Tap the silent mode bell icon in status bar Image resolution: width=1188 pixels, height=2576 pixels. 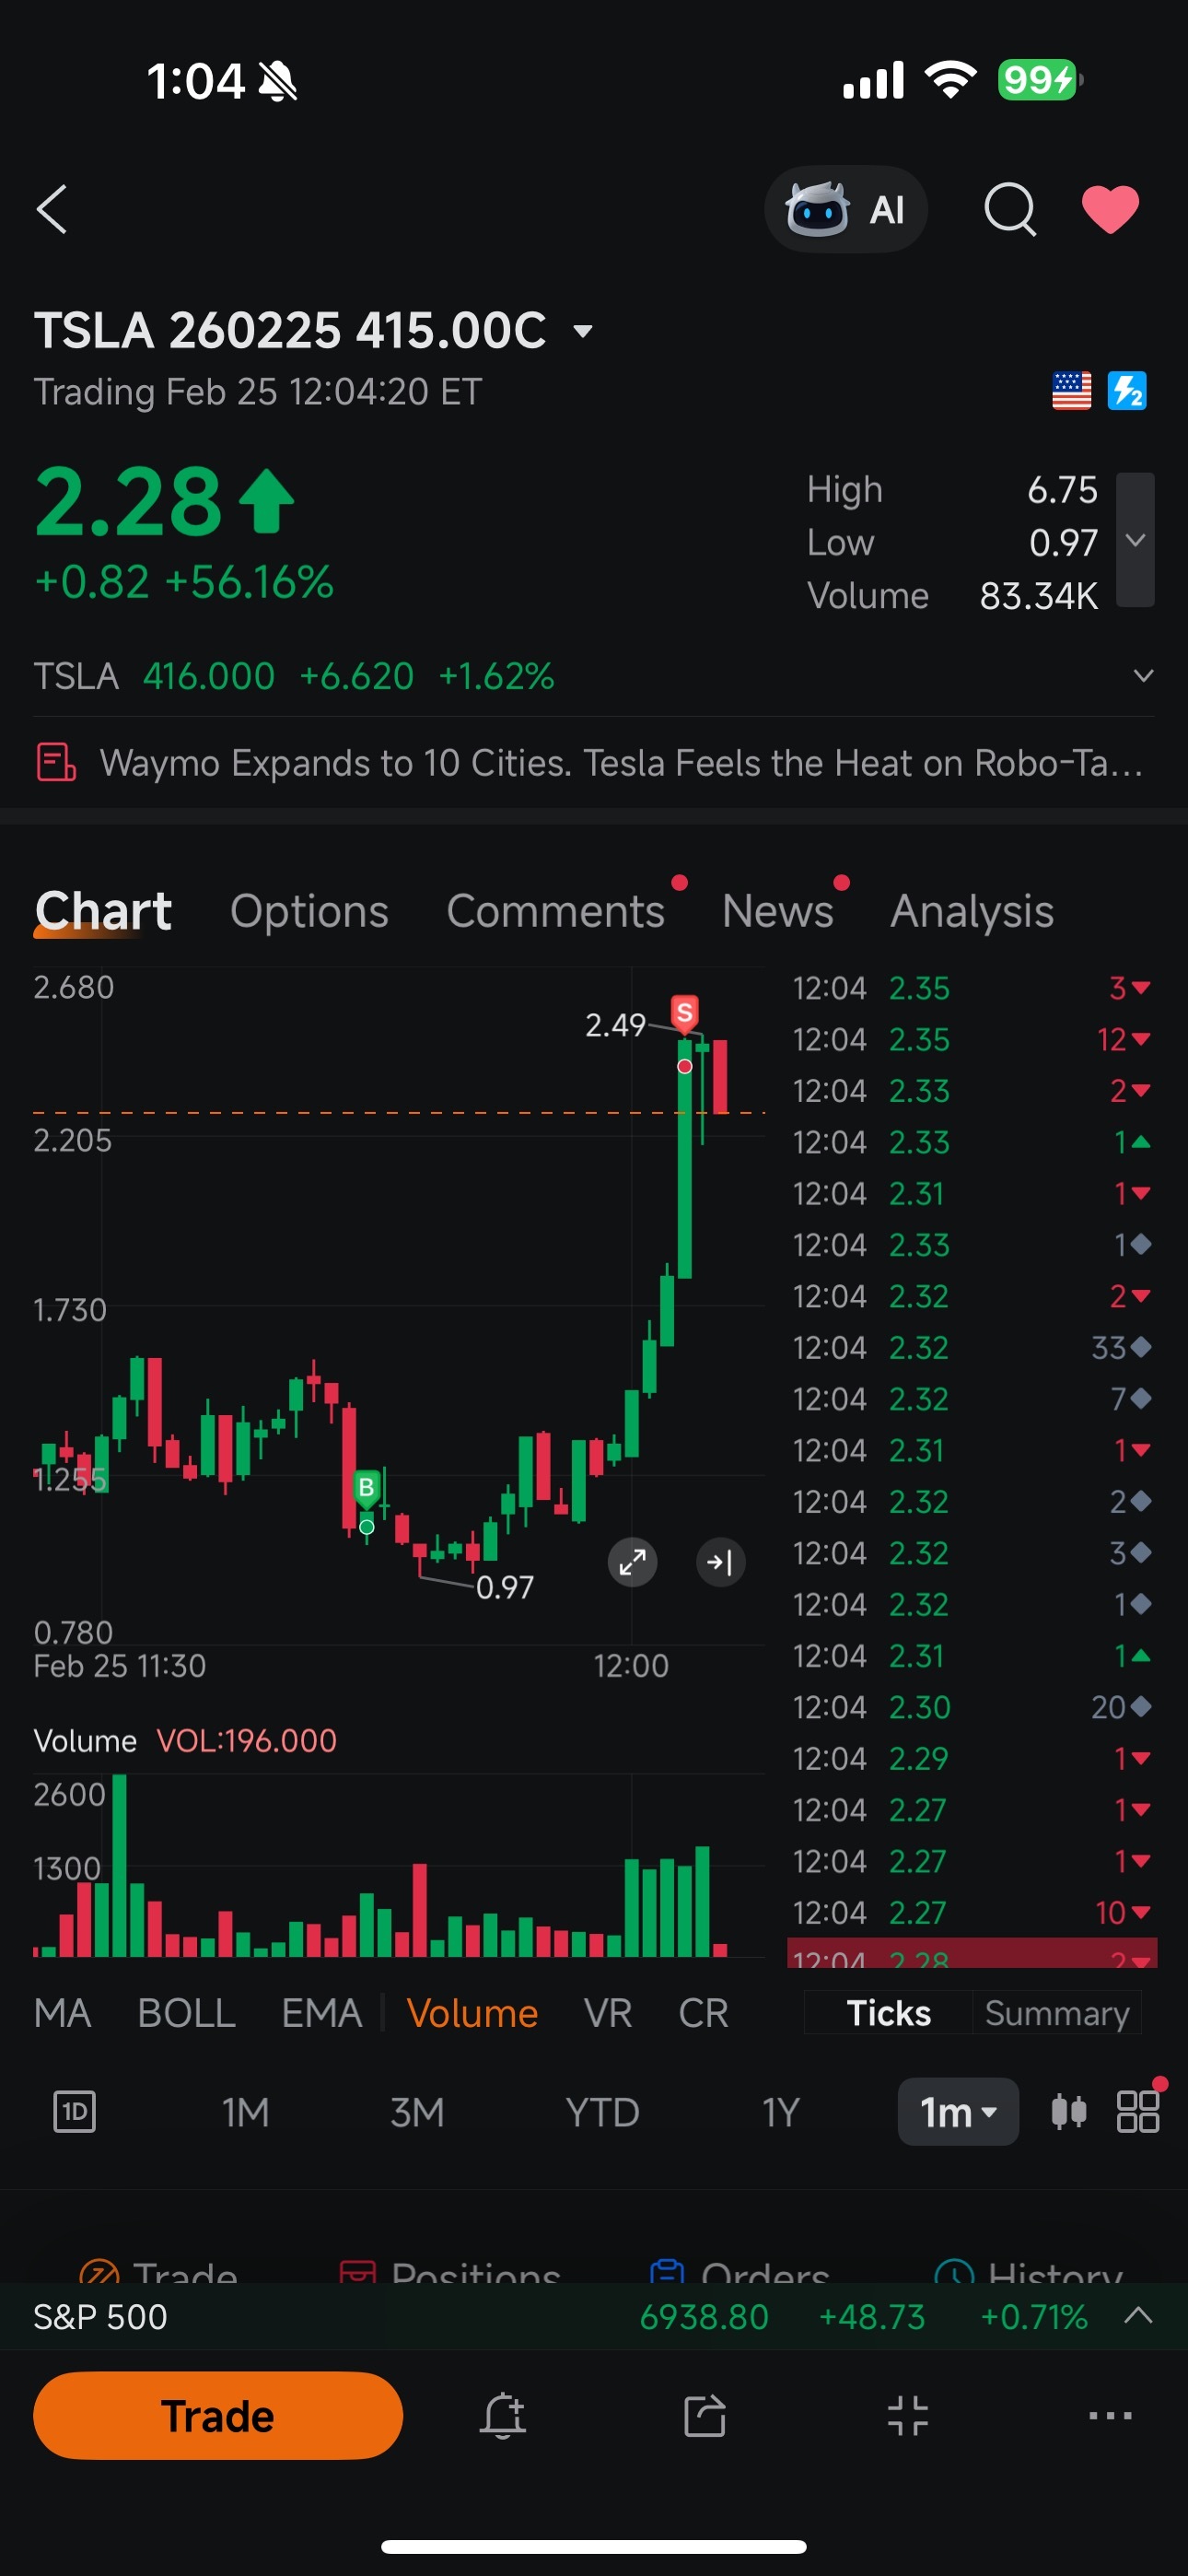click(278, 81)
